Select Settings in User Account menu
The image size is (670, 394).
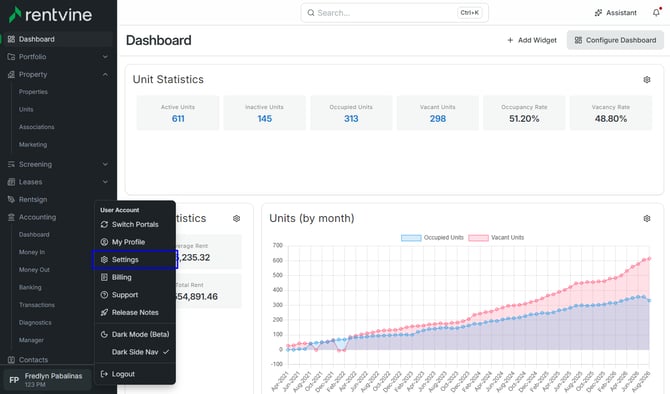pos(135,259)
